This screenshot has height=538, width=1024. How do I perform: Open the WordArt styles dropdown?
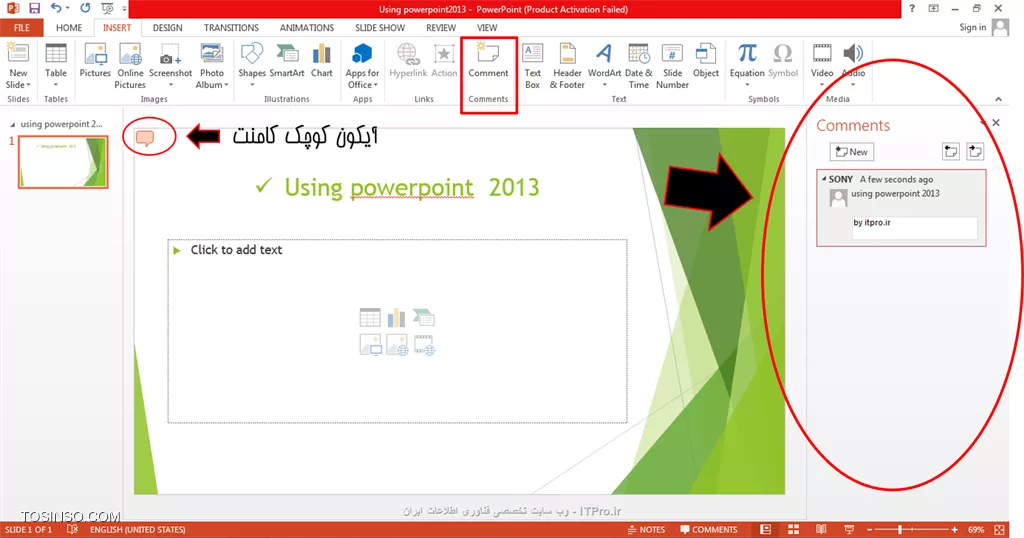[x=604, y=84]
